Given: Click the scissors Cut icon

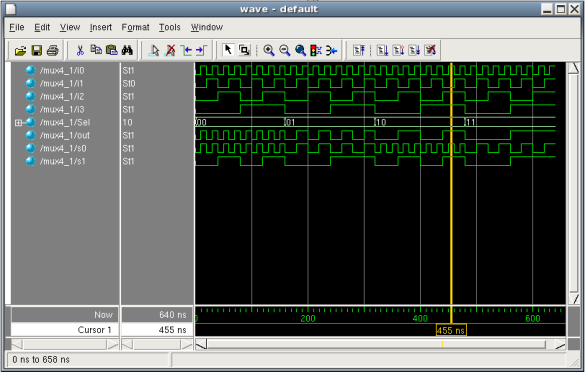Looking at the screenshot, I should [80, 50].
